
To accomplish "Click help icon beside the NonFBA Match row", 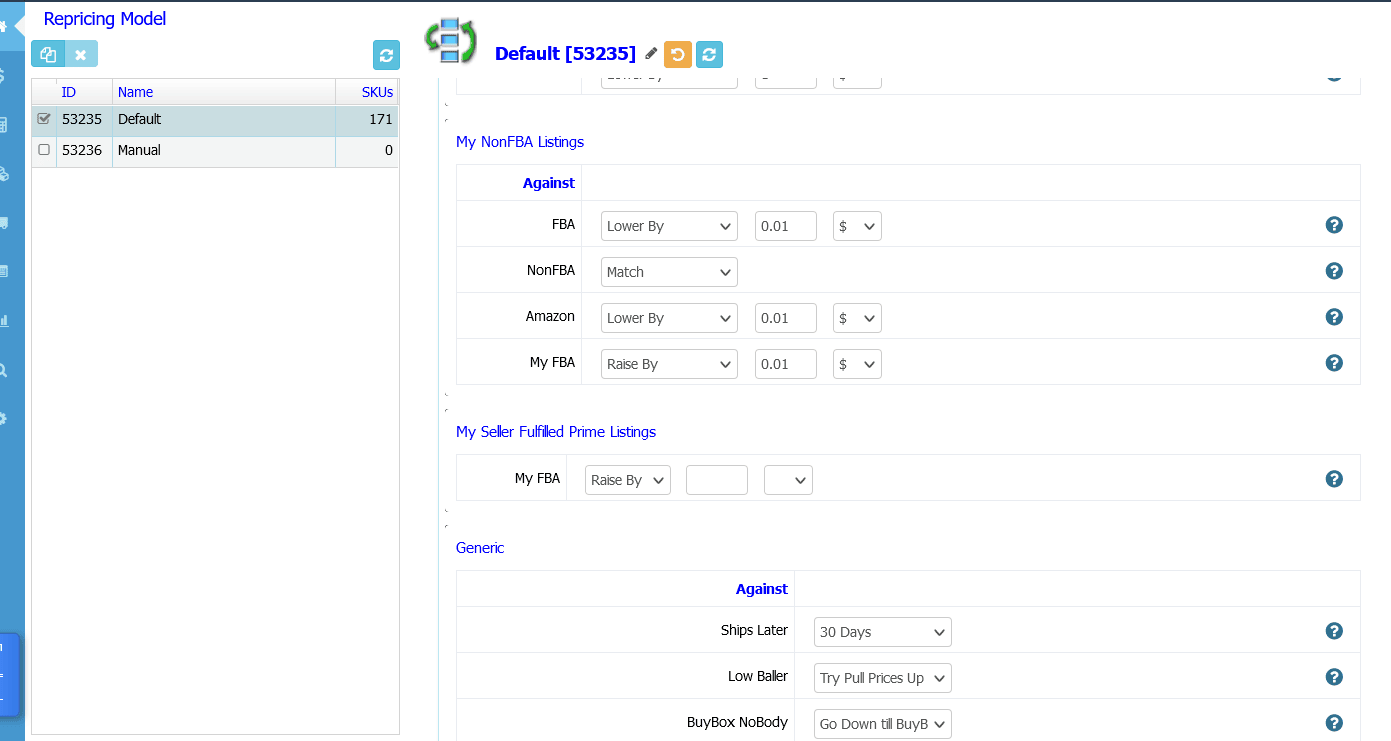I will coord(1334,270).
